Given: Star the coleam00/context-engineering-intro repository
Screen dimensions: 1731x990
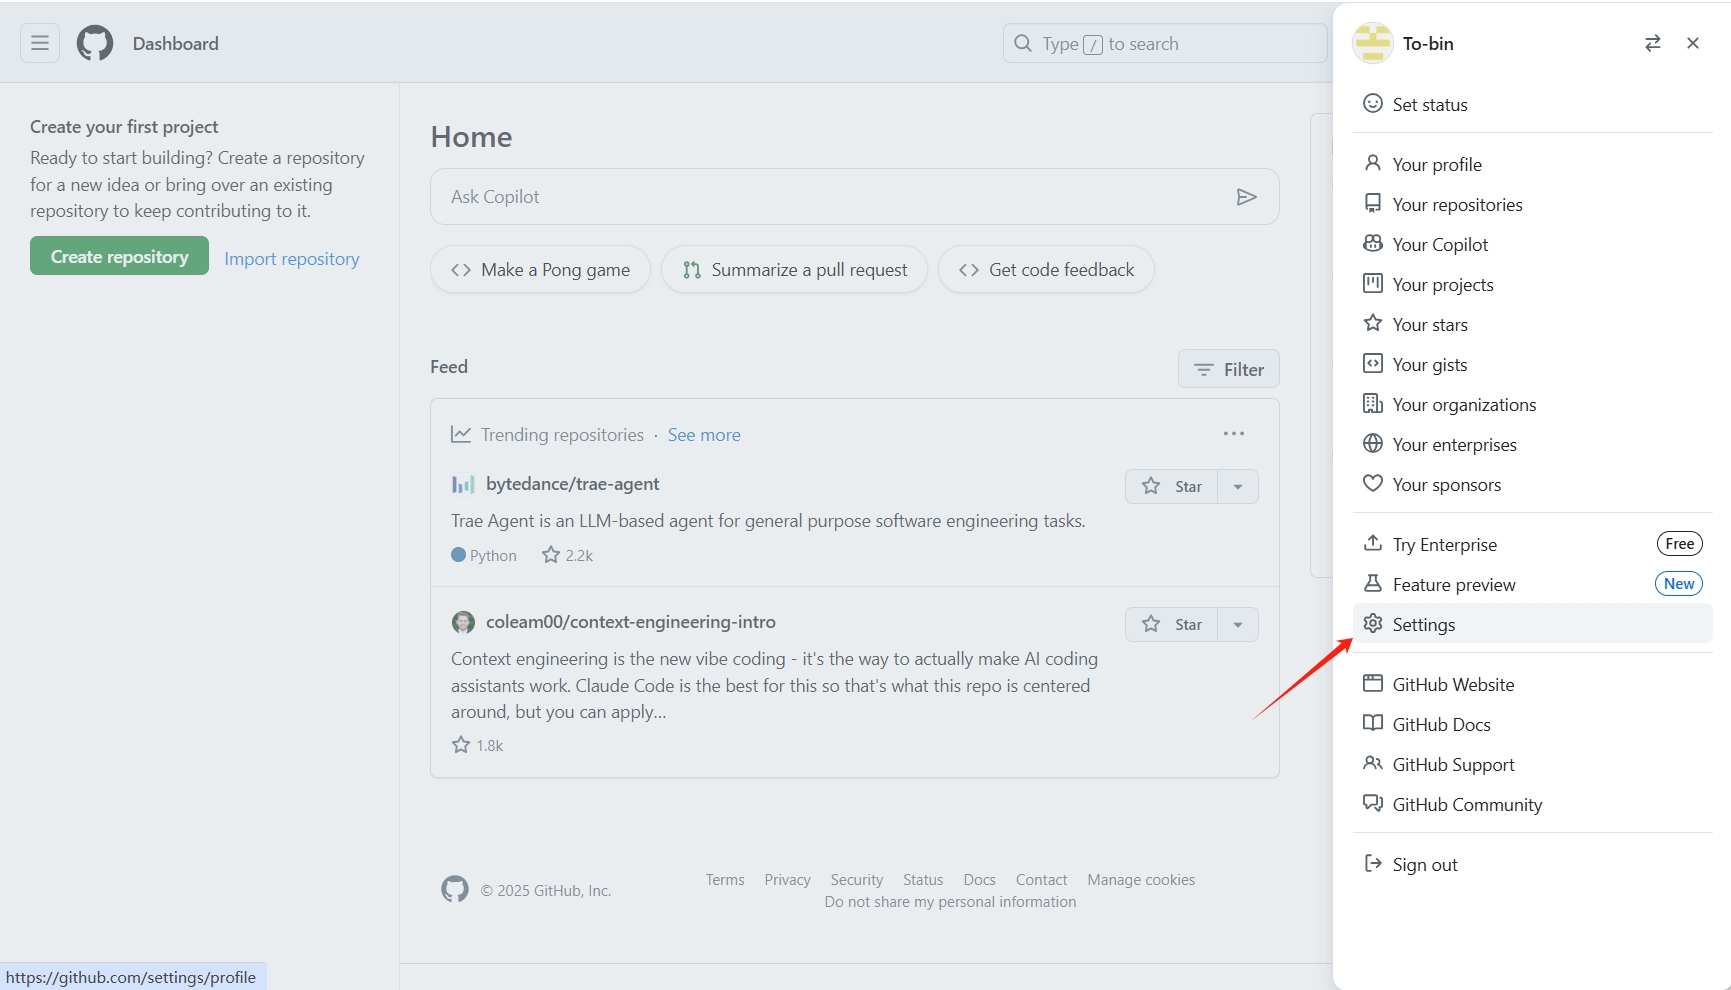Looking at the screenshot, I should (1172, 625).
